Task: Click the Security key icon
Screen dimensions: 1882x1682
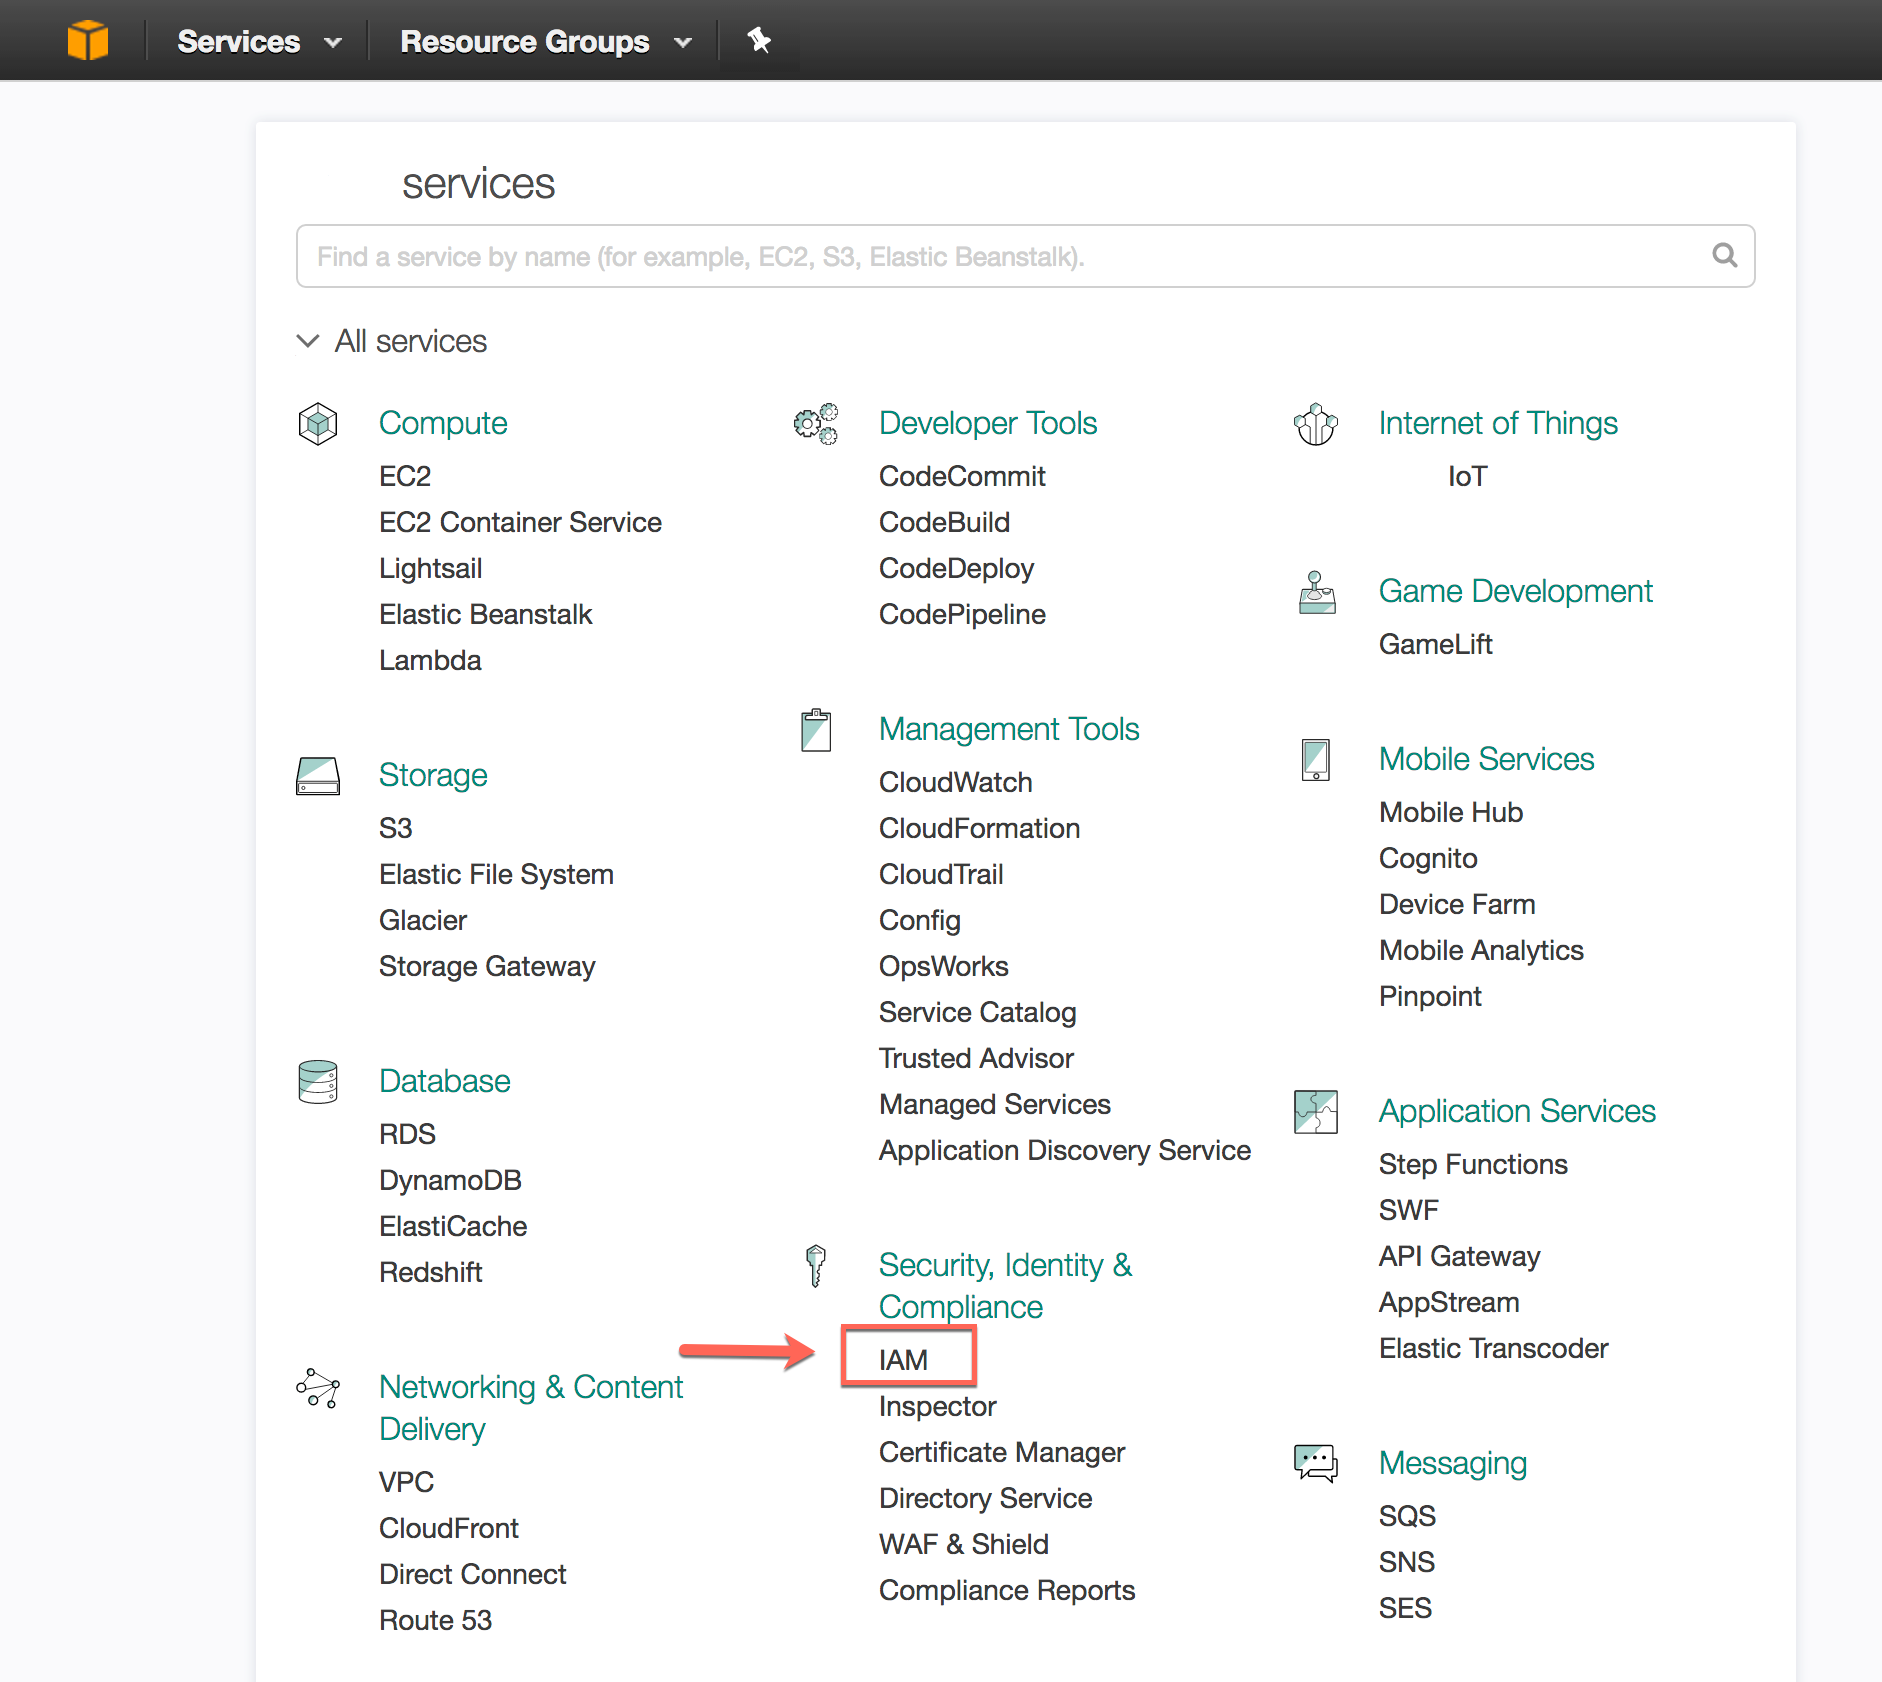Action: [816, 1266]
